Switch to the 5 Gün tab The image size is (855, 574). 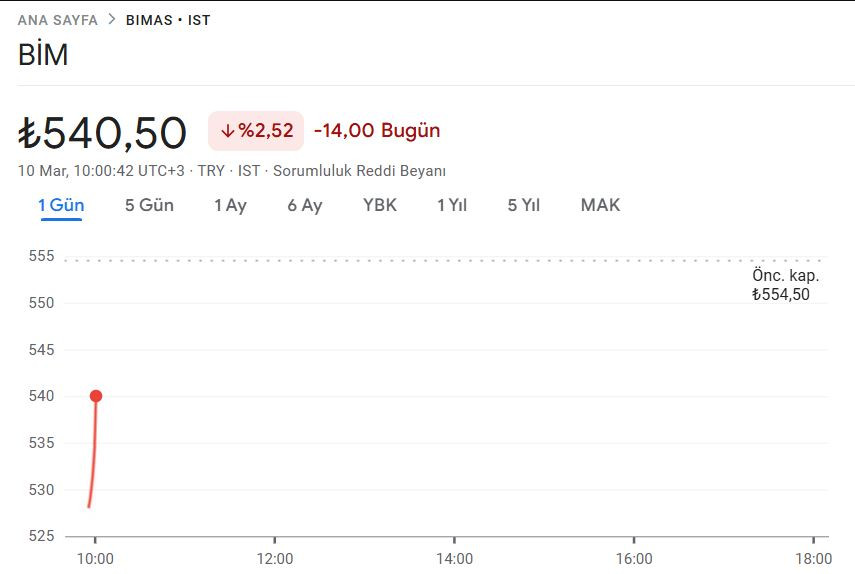click(x=149, y=205)
